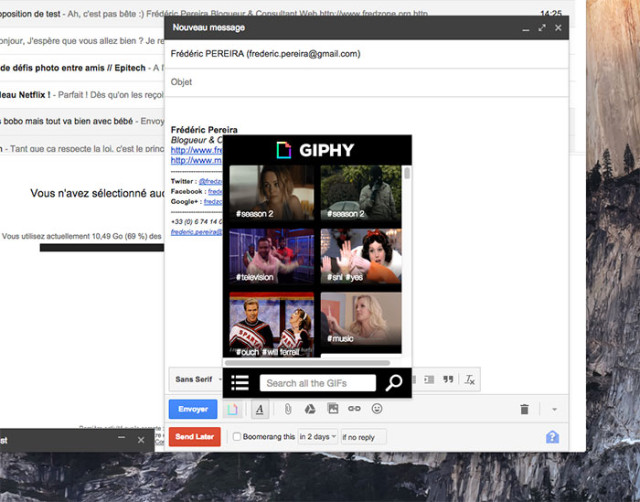Viewport: 640px width, 502px height.
Task: Open the emoticon picker
Action: tap(377, 409)
